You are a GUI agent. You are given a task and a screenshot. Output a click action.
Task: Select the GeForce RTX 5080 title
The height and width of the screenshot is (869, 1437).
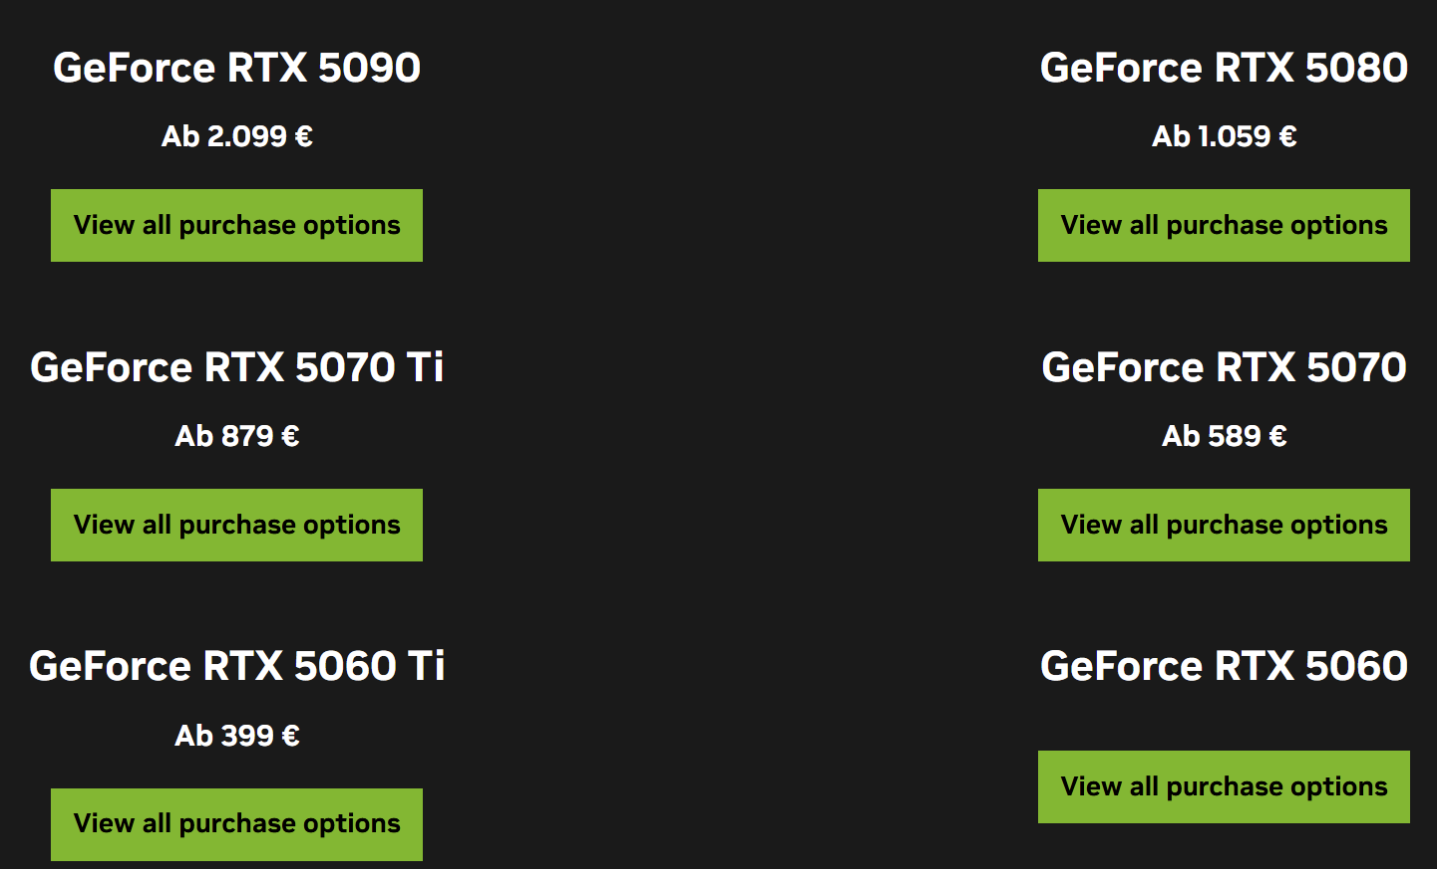tap(1223, 68)
